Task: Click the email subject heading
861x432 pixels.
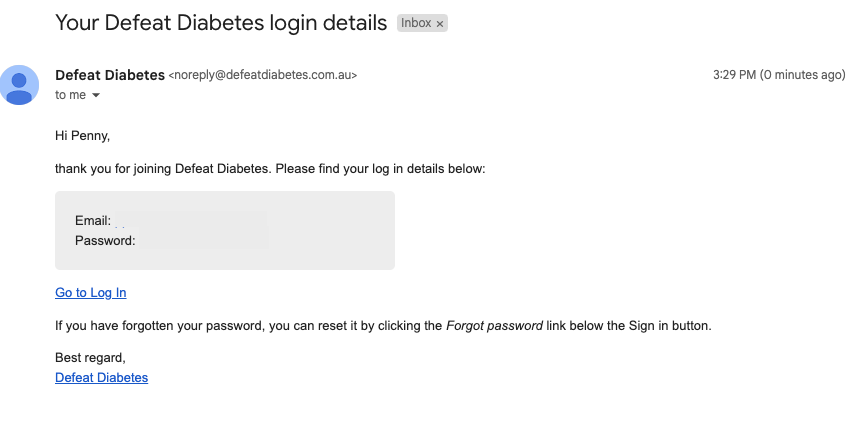Action: [x=220, y=23]
